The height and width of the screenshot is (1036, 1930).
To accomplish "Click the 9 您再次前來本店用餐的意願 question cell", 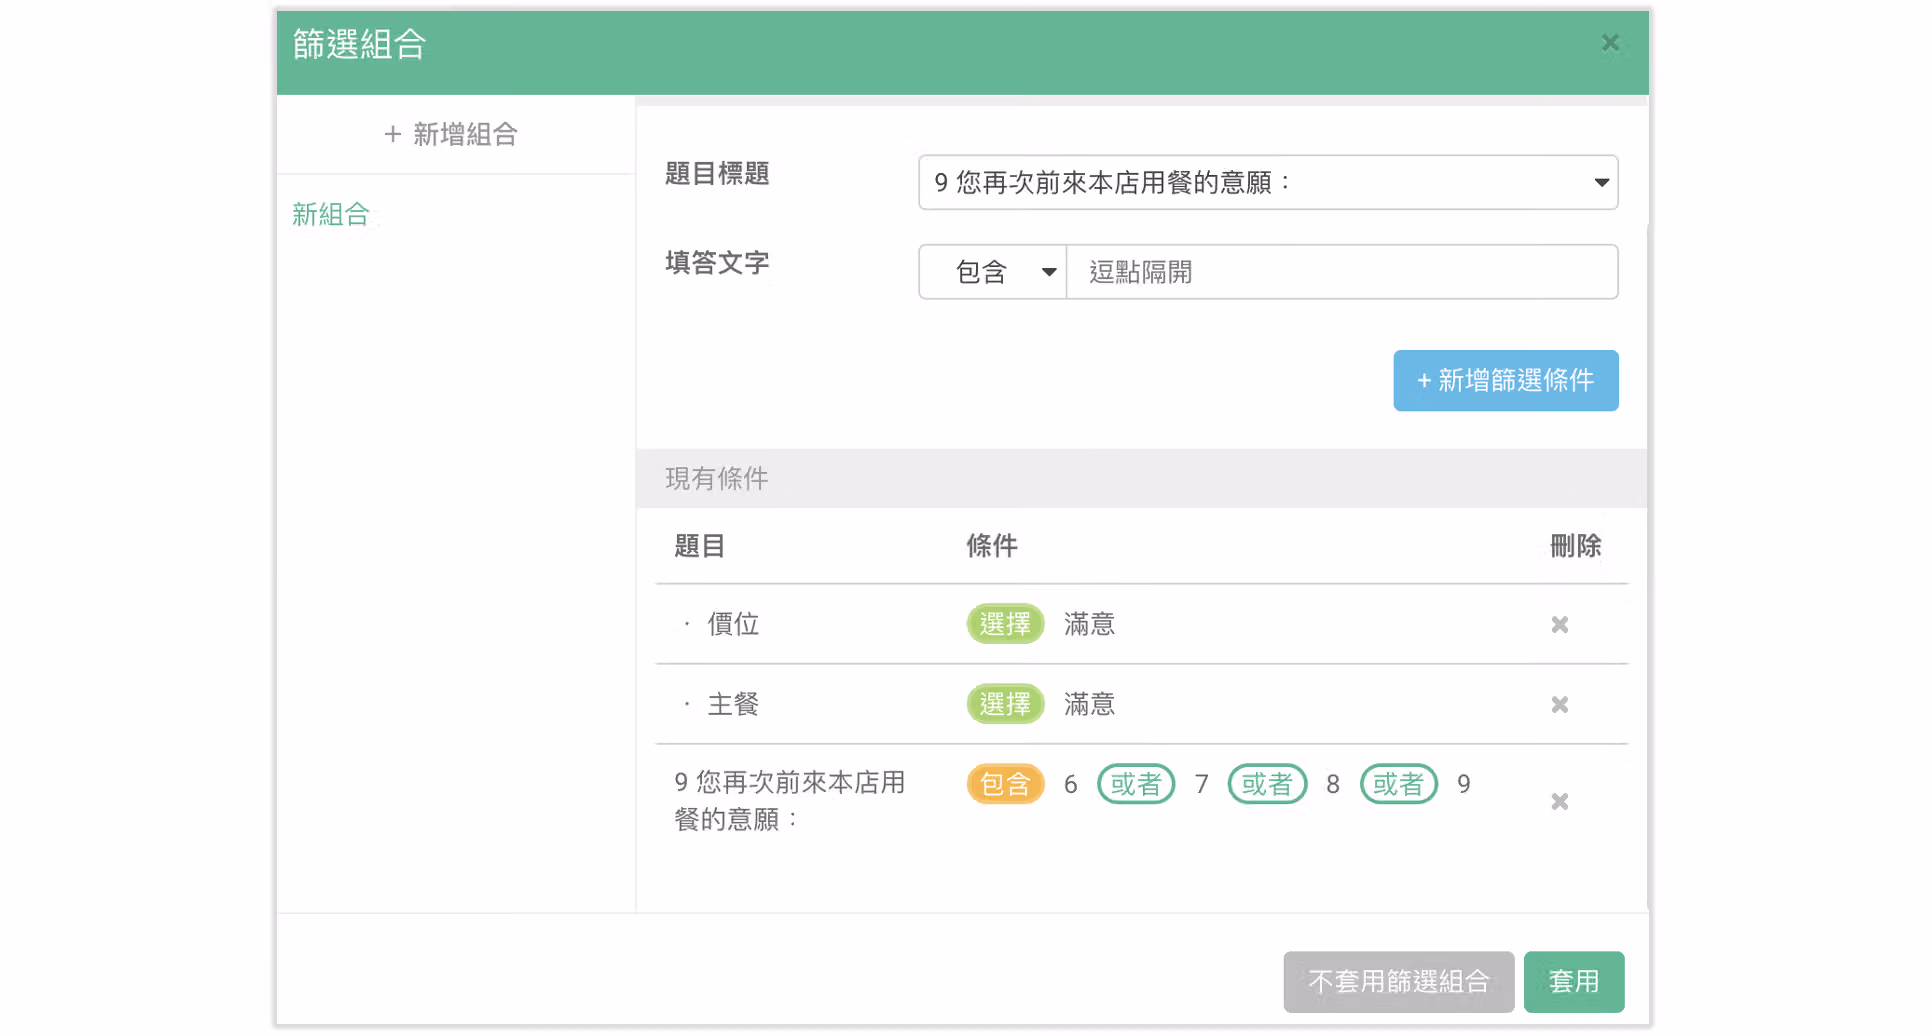I will tap(790, 801).
